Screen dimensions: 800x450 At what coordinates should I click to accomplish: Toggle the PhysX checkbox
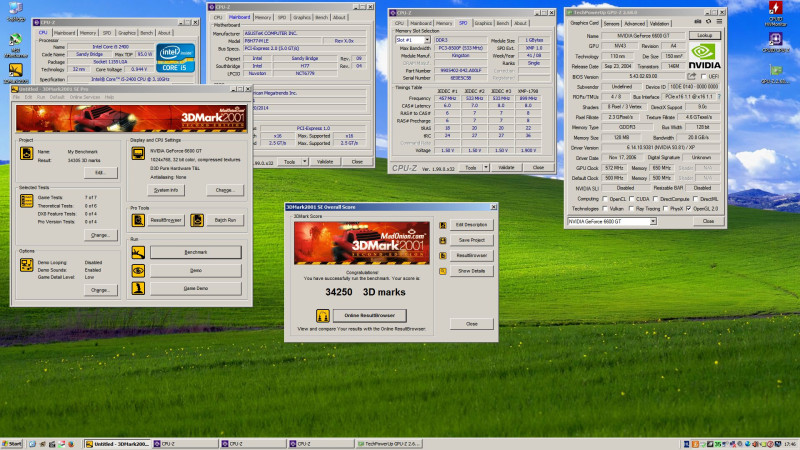coord(666,209)
